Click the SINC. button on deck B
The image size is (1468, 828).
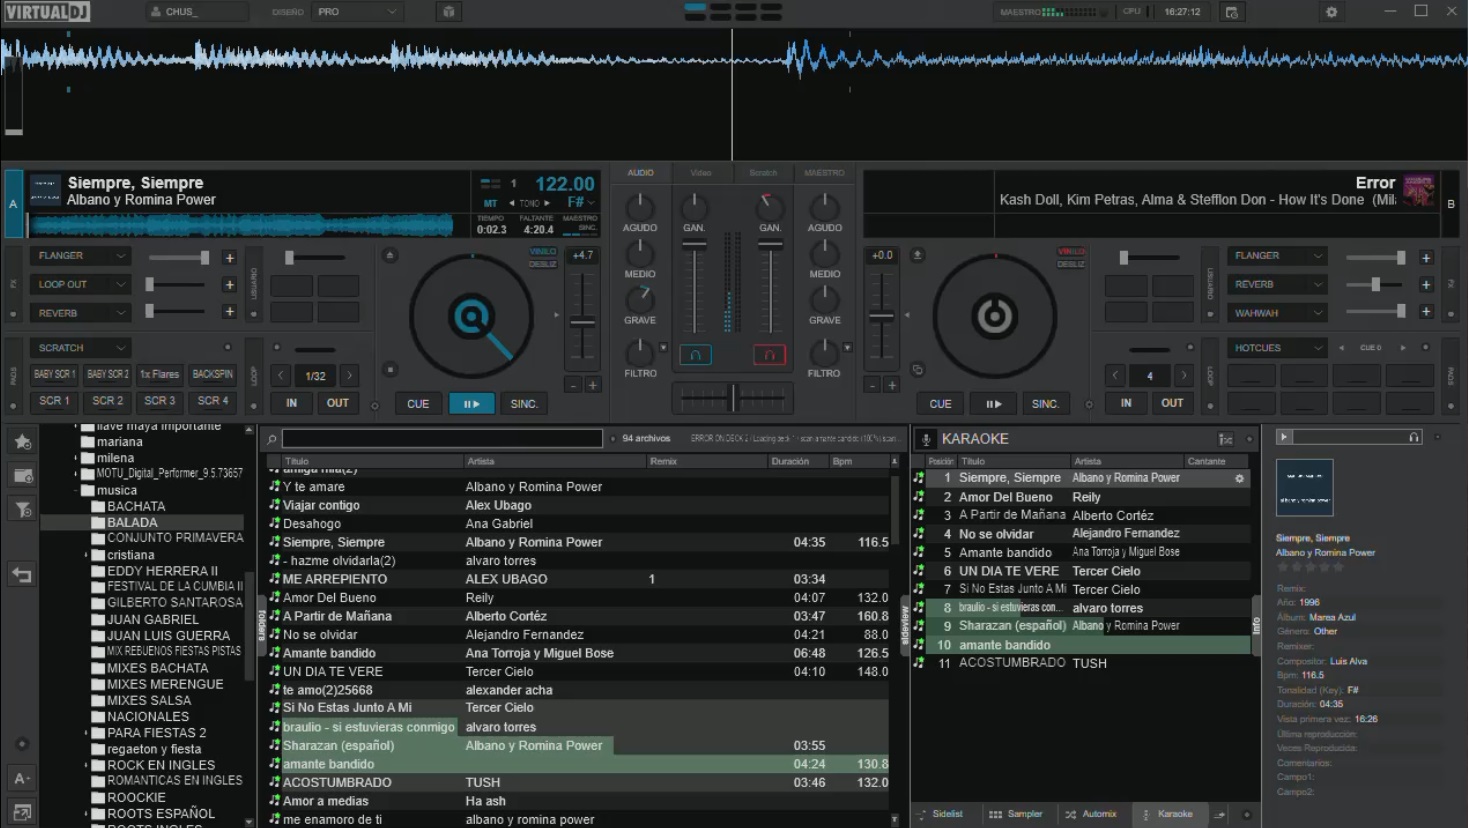(x=1045, y=404)
